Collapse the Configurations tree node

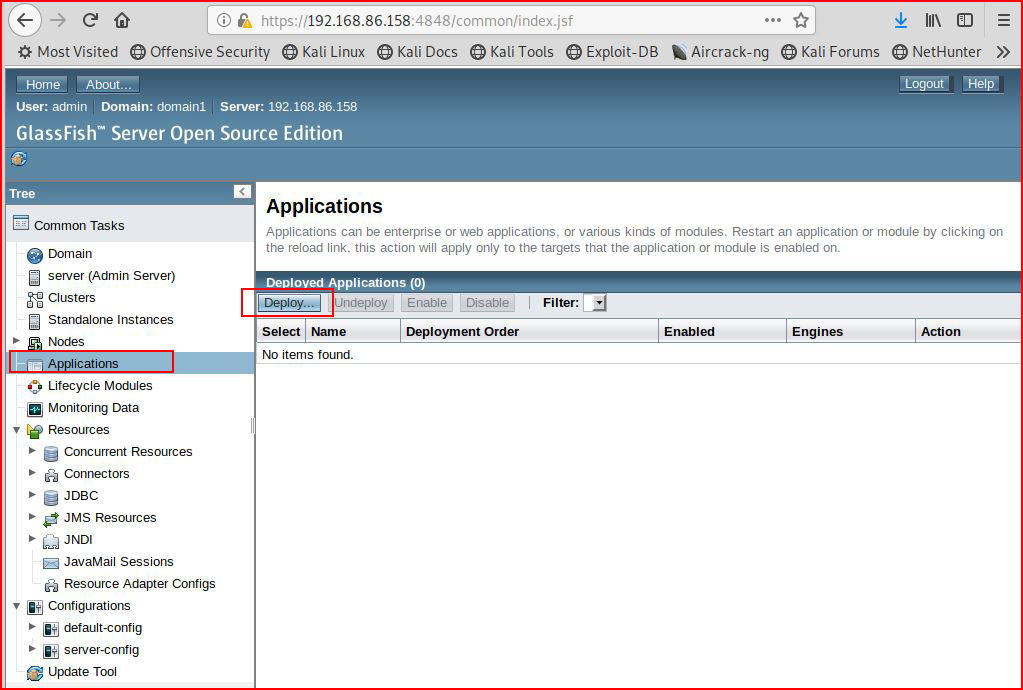tap(16, 606)
